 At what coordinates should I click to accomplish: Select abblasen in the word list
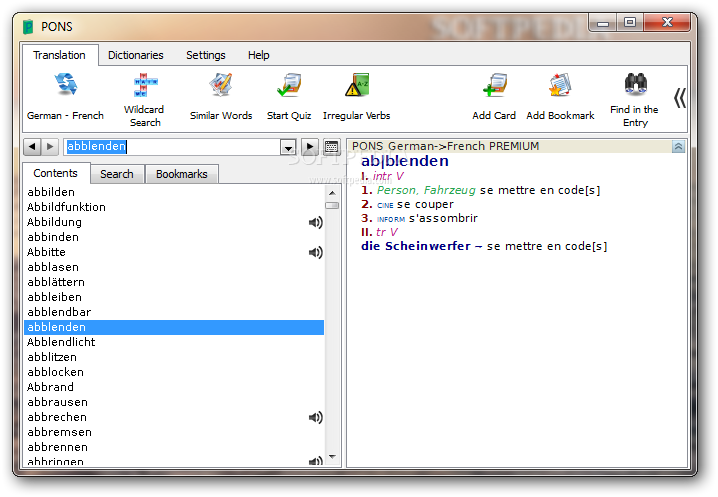(174, 267)
